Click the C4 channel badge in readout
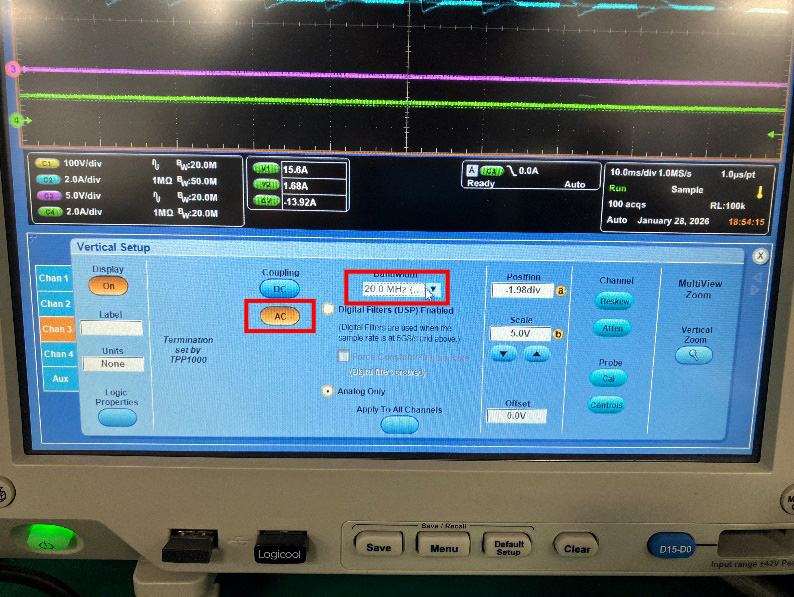 tap(46, 212)
